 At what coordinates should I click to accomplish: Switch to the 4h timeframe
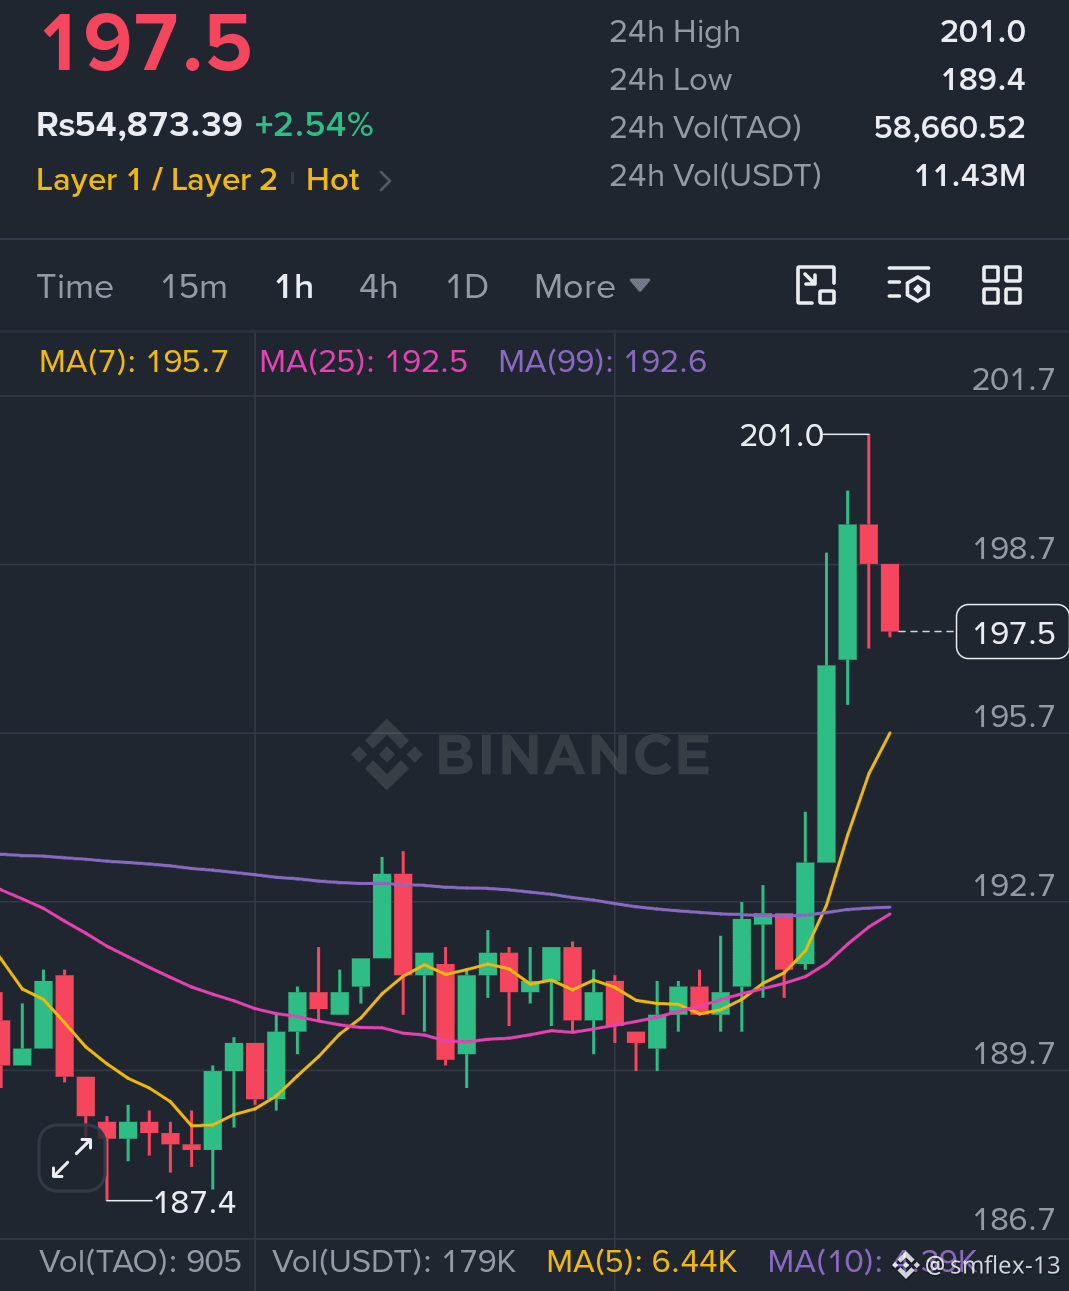tap(379, 287)
